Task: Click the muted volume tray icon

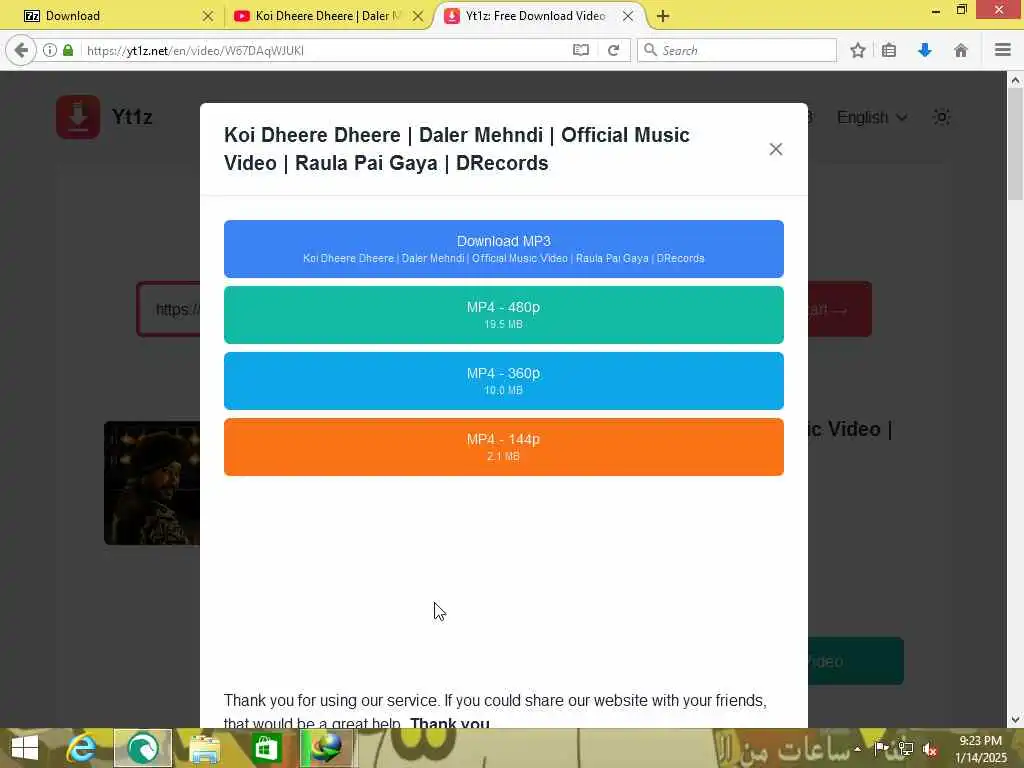Action: tap(930, 750)
